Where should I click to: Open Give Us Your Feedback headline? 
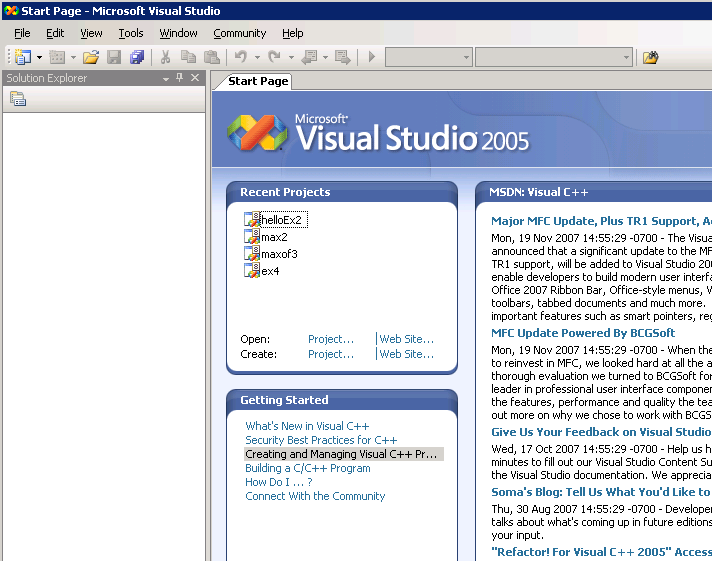pyautogui.click(x=601, y=432)
